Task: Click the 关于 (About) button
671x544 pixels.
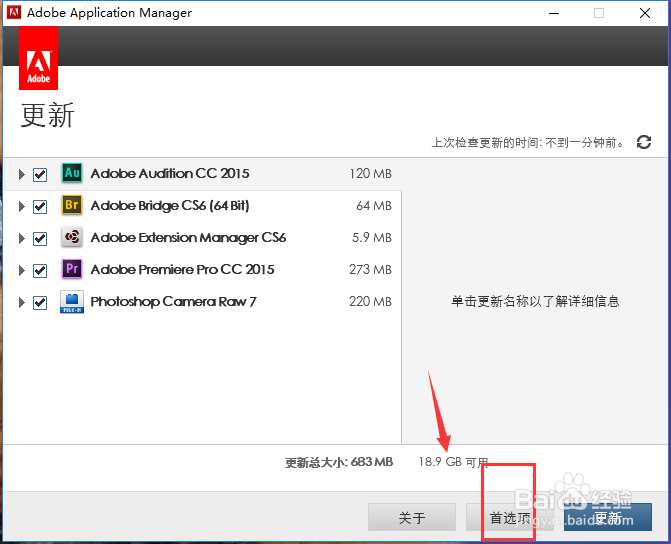Action: (412, 517)
